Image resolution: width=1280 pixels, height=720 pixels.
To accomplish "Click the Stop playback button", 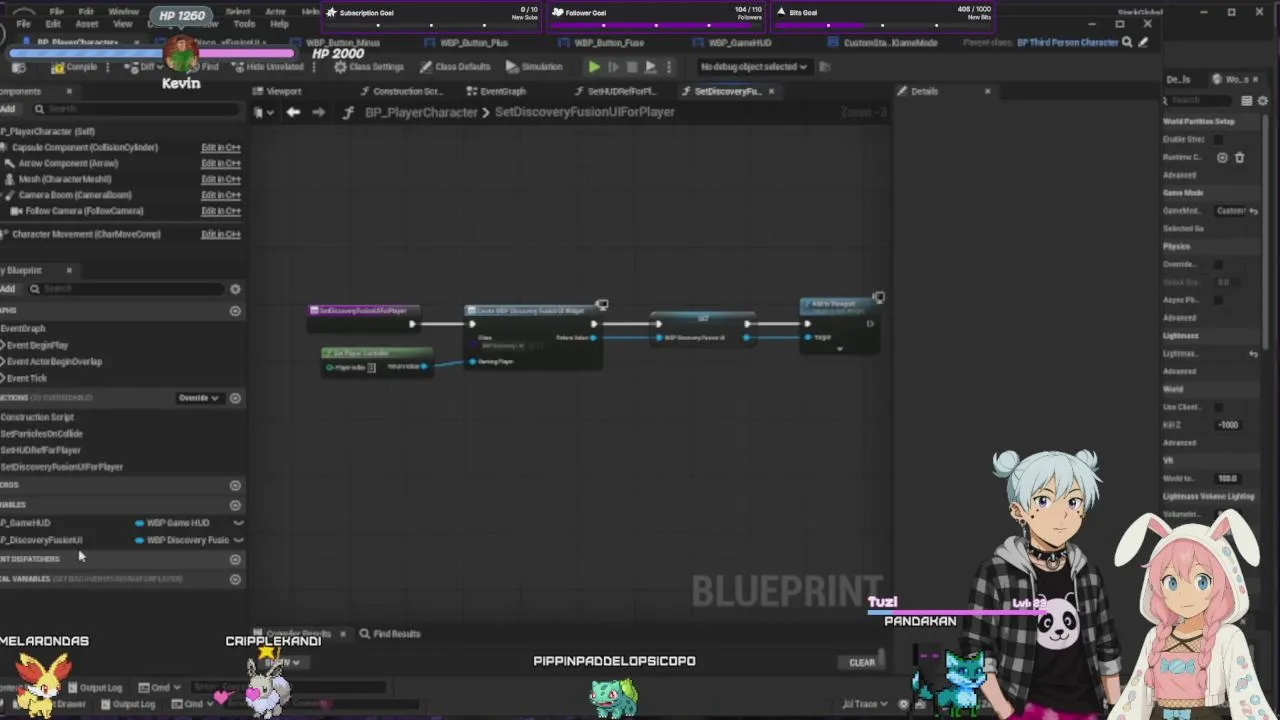I will click(x=632, y=67).
